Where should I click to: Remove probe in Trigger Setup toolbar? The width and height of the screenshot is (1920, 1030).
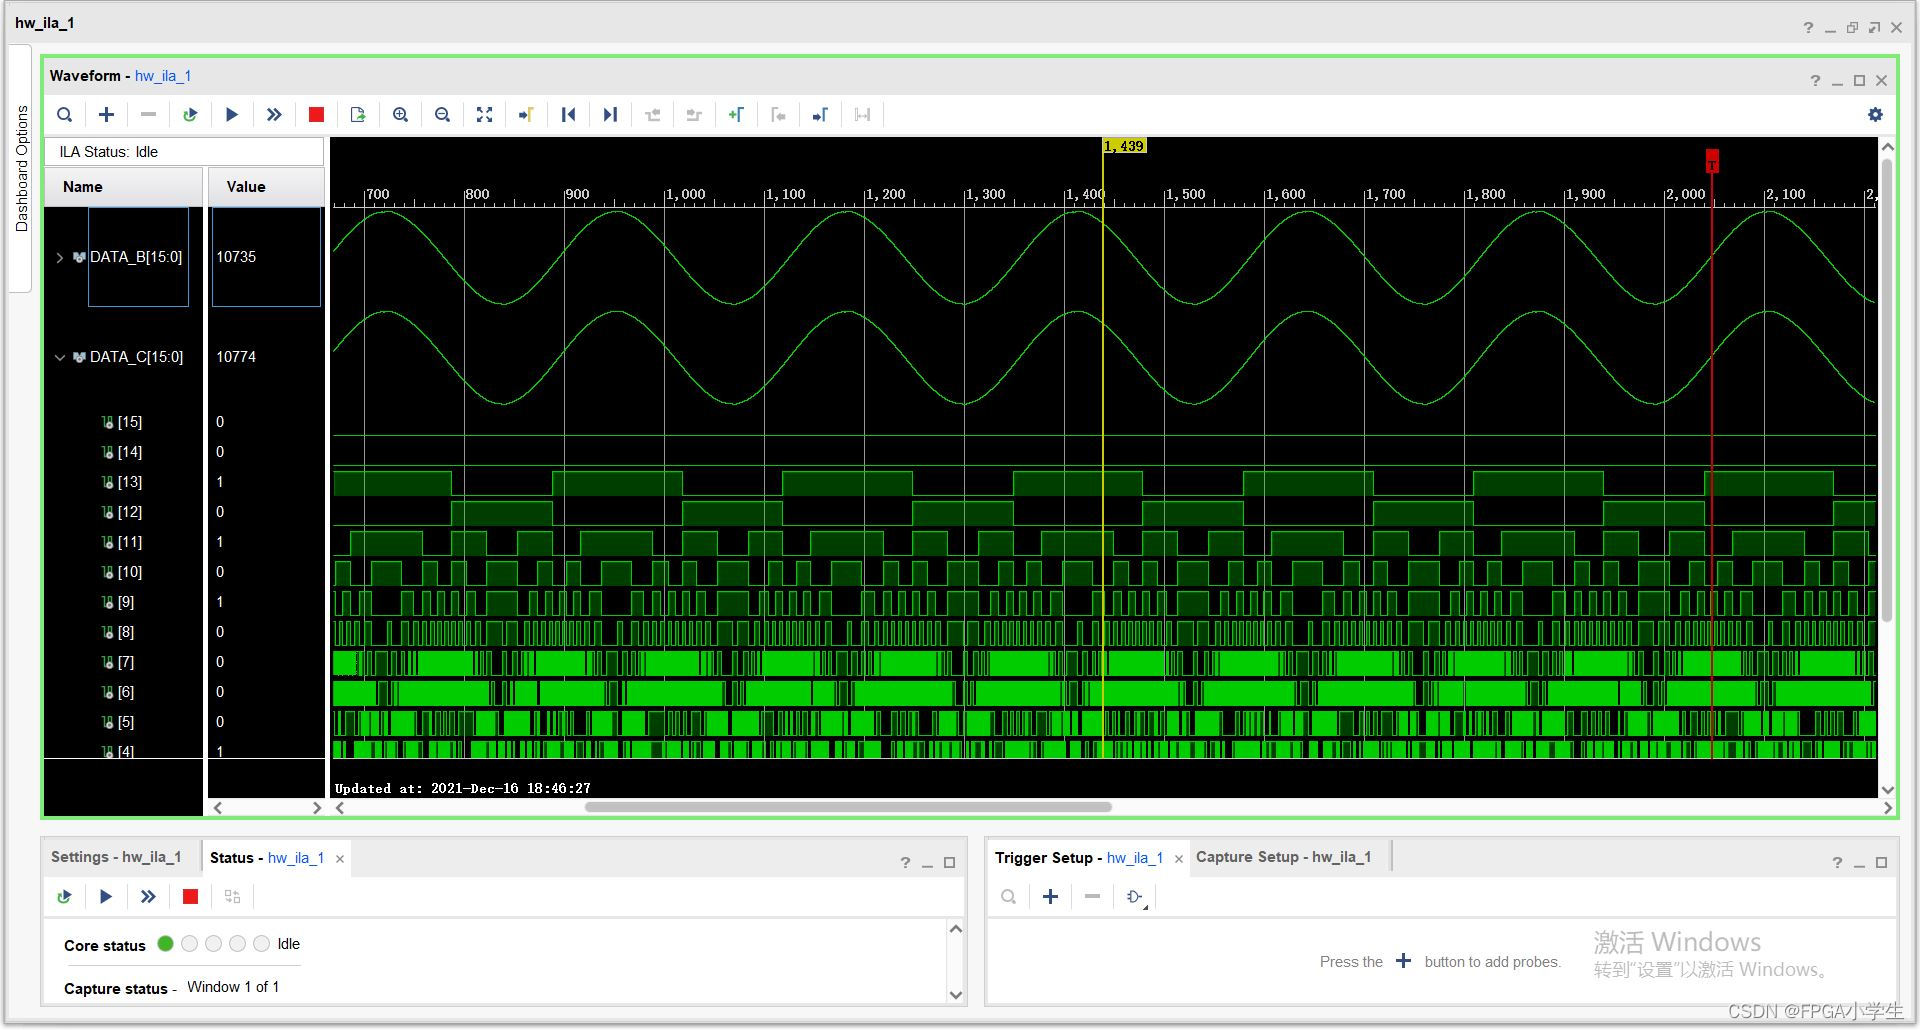[1092, 897]
